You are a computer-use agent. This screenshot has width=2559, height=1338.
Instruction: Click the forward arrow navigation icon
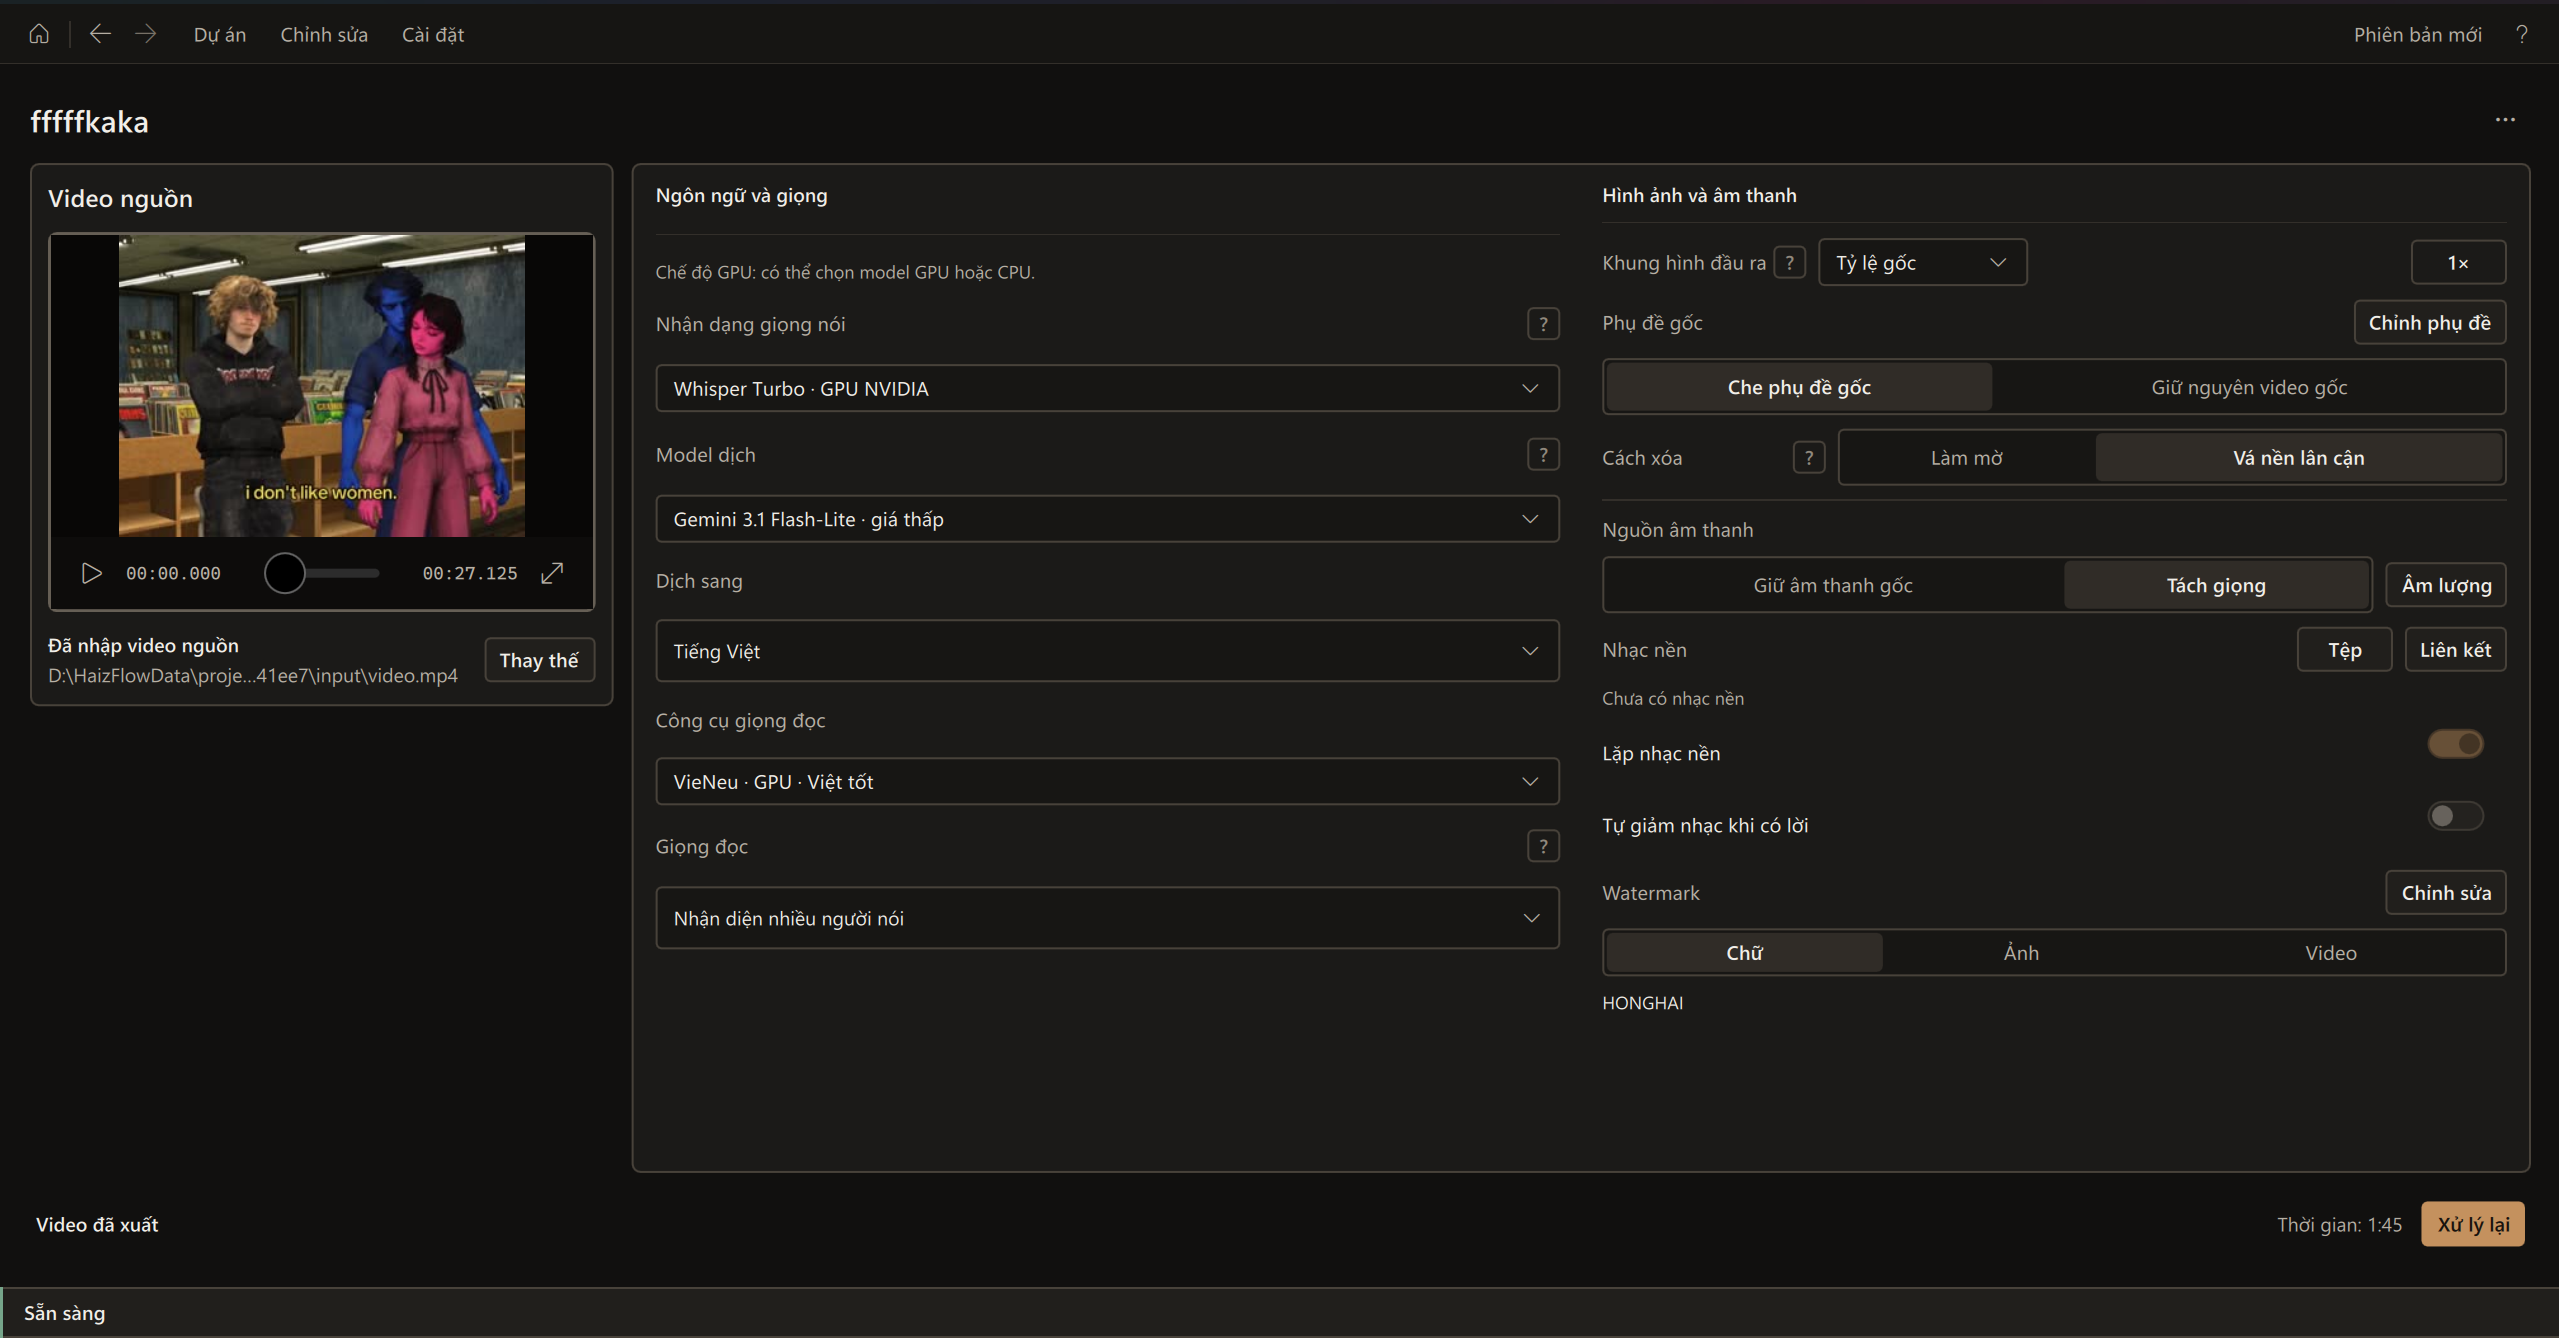click(x=146, y=34)
